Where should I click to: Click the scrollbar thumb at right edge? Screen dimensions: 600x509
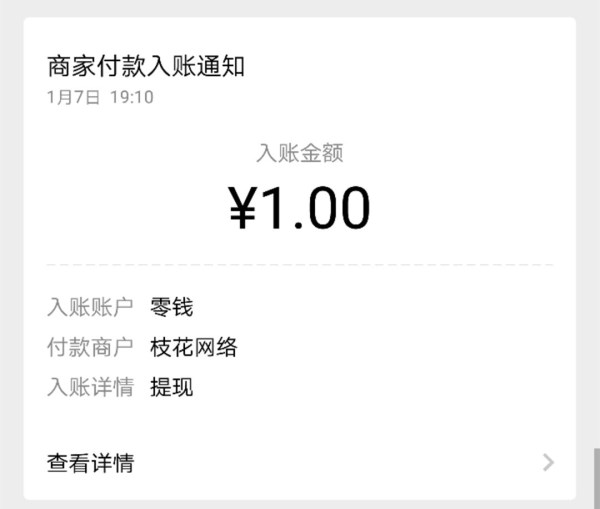[x=597, y=479]
